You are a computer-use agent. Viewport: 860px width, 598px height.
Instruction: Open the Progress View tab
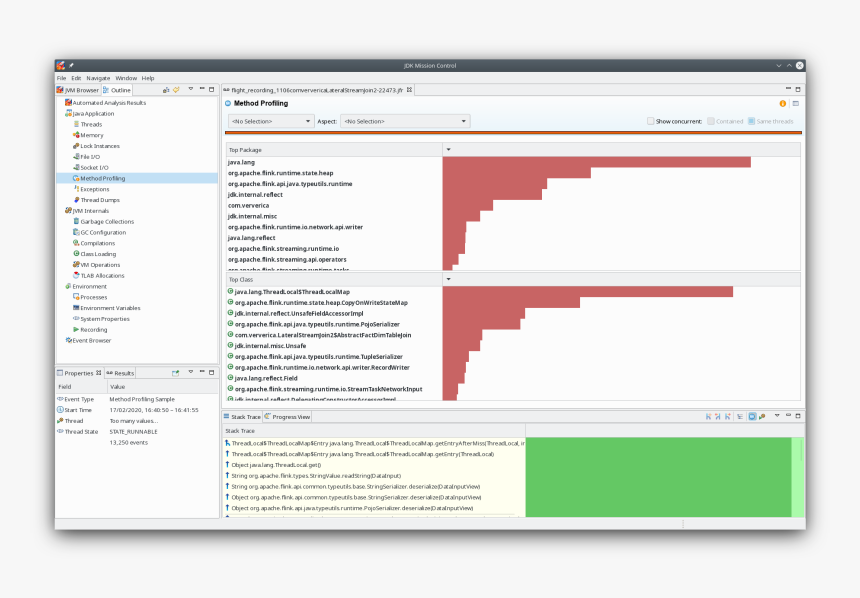287,417
